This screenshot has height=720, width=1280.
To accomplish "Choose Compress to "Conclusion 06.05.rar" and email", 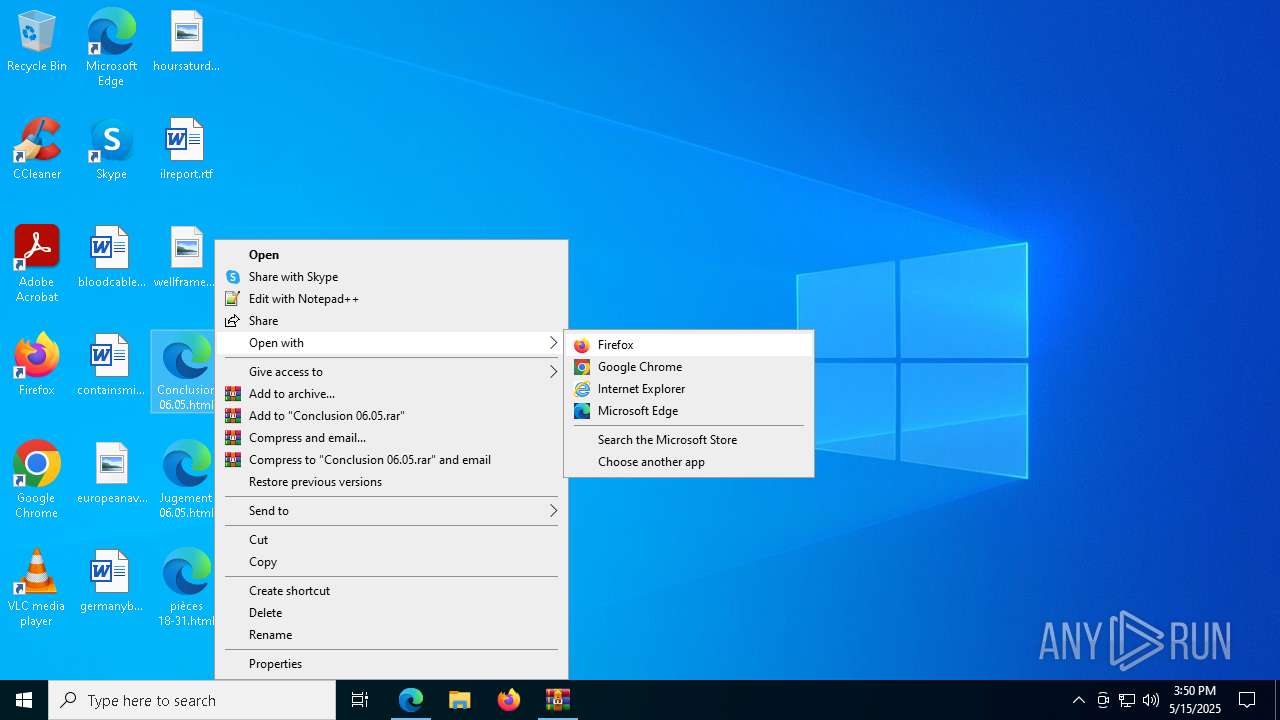I will point(391,460).
